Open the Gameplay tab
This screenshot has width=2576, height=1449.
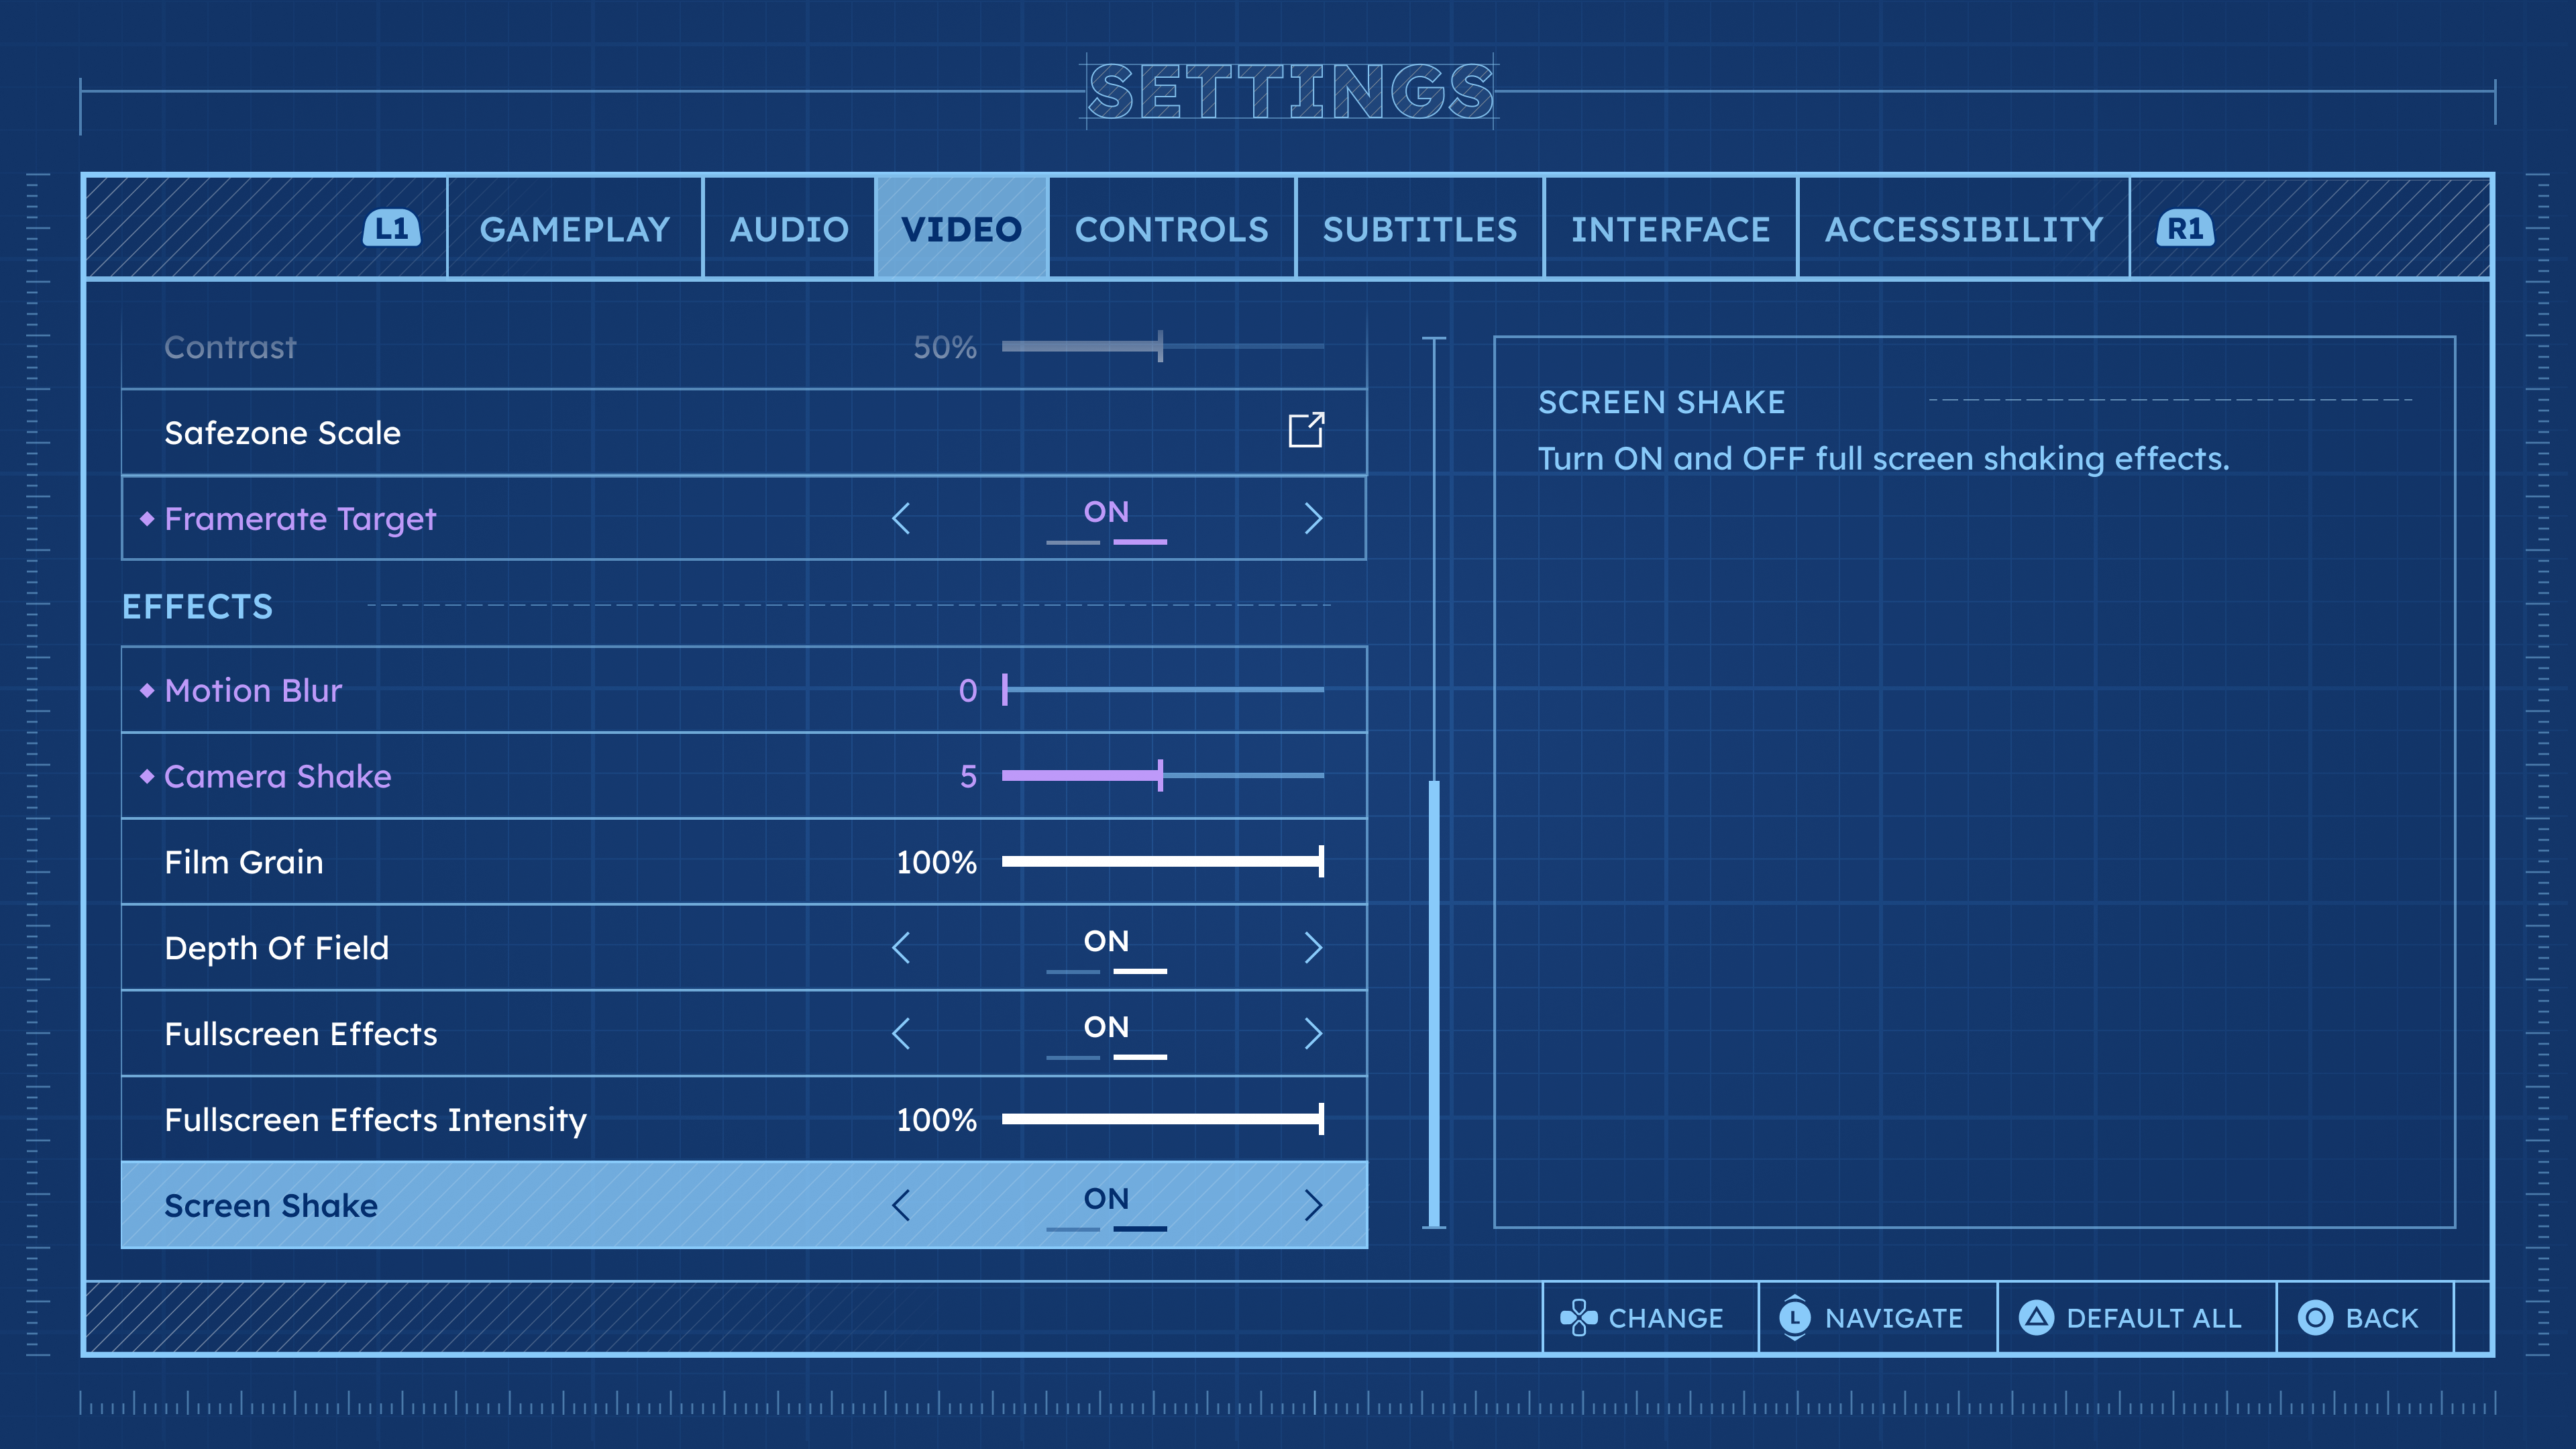click(575, 229)
